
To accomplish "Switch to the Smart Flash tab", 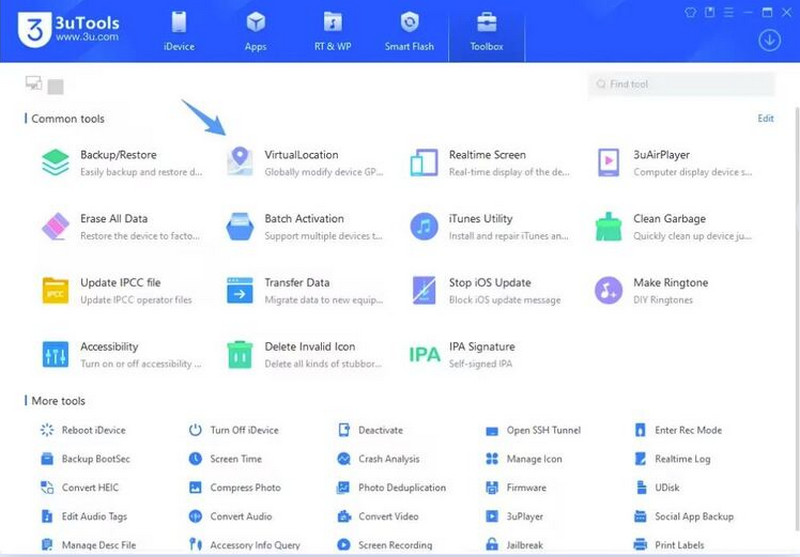I will coord(409,31).
